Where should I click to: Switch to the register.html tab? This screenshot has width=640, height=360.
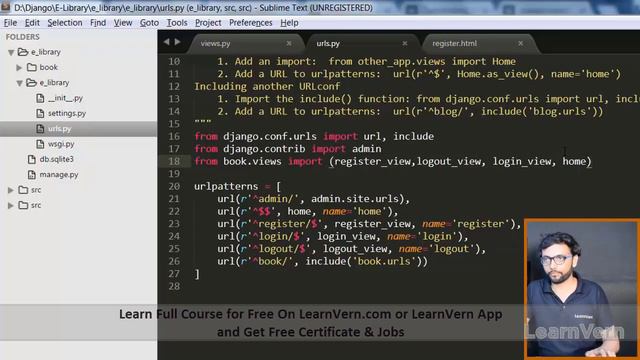click(x=454, y=43)
